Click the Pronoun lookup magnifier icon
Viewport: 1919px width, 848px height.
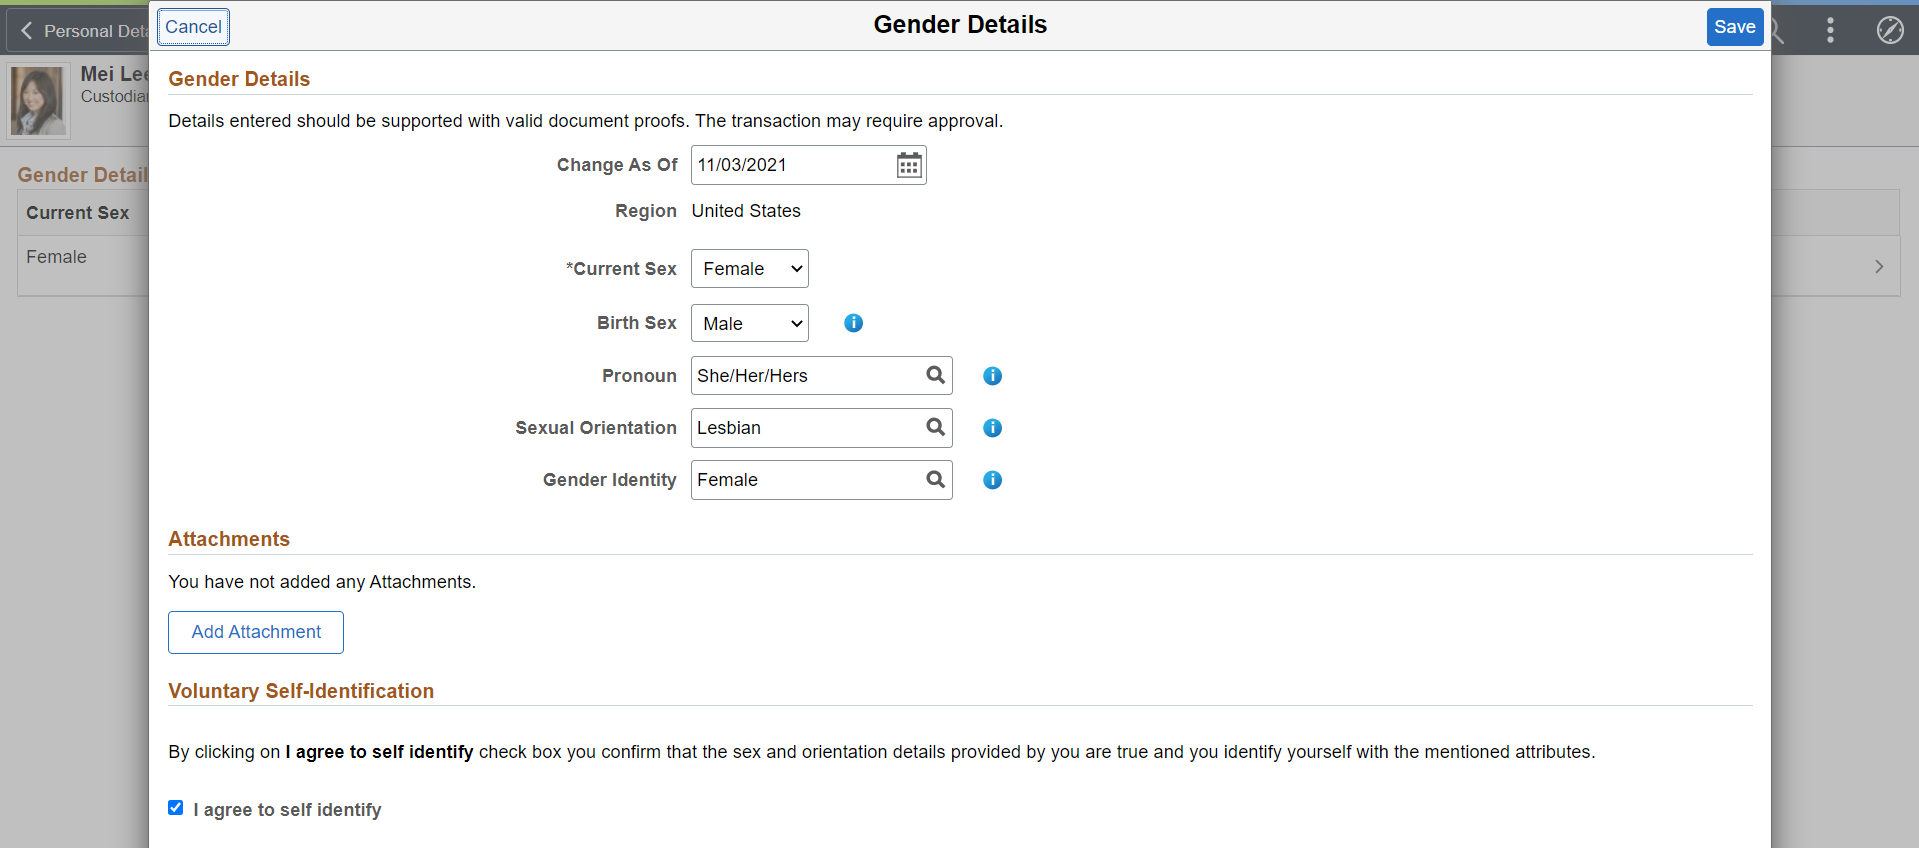click(x=935, y=375)
